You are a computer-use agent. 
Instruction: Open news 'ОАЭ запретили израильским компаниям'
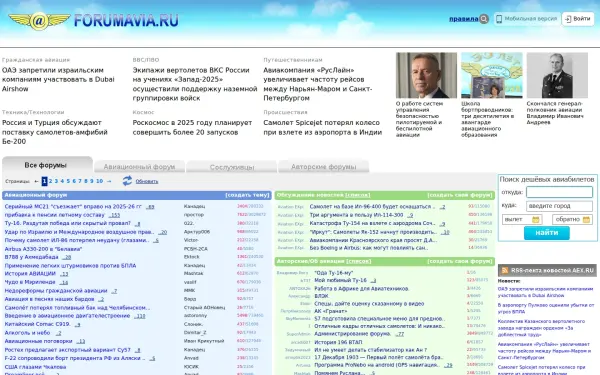pyautogui.click(x=58, y=80)
